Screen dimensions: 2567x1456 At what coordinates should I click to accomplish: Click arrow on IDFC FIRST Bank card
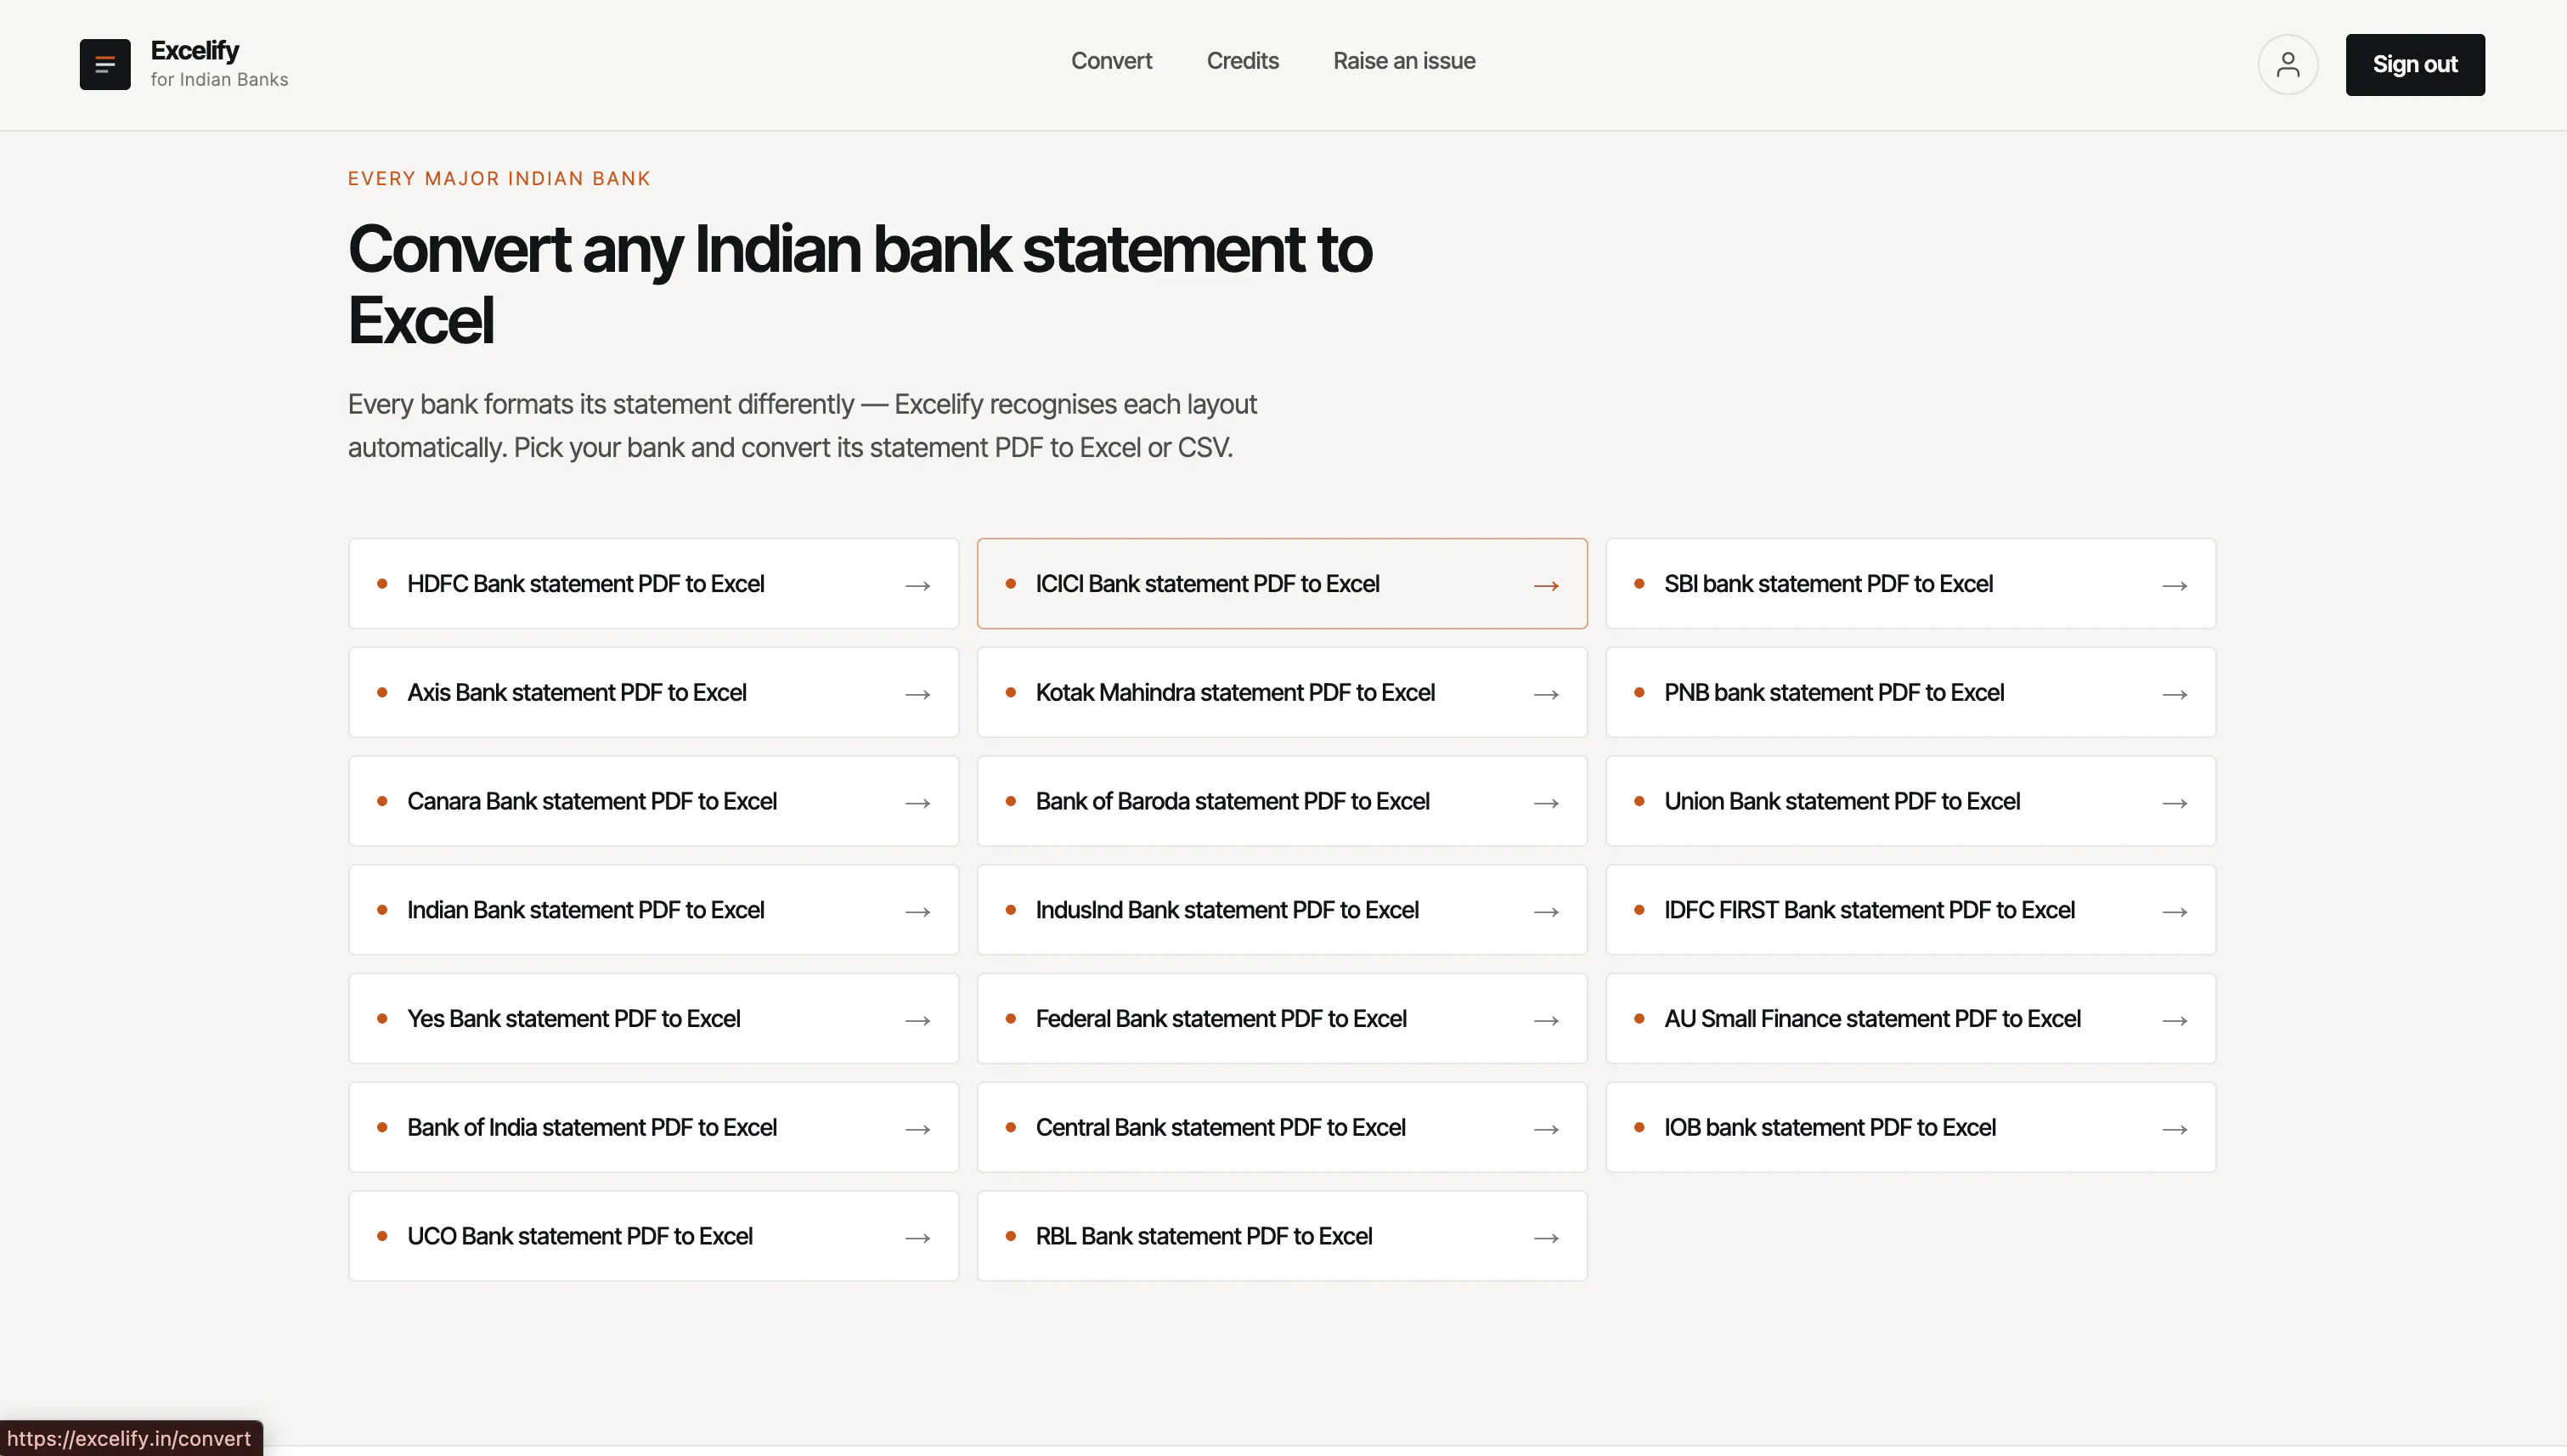pos(2175,912)
